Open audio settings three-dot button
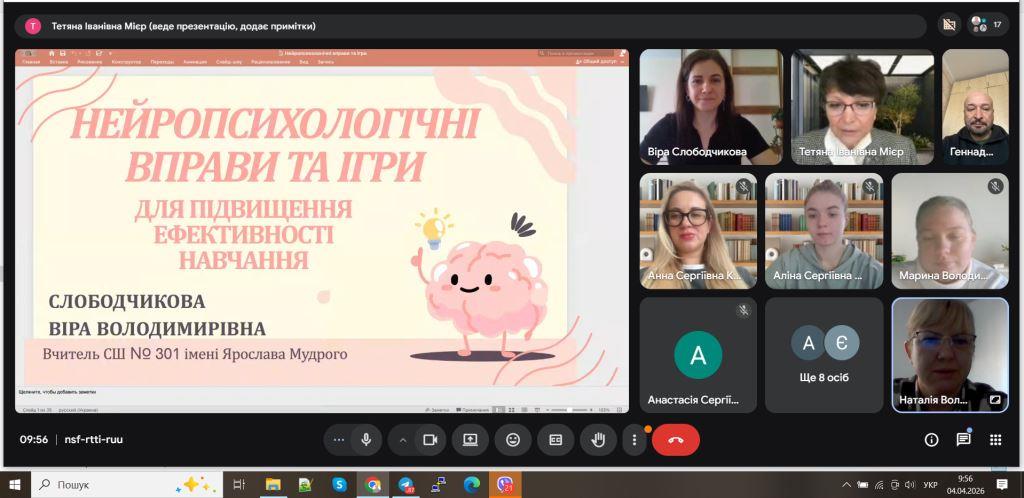Screen dimensions: 1024x498 [x=338, y=440]
